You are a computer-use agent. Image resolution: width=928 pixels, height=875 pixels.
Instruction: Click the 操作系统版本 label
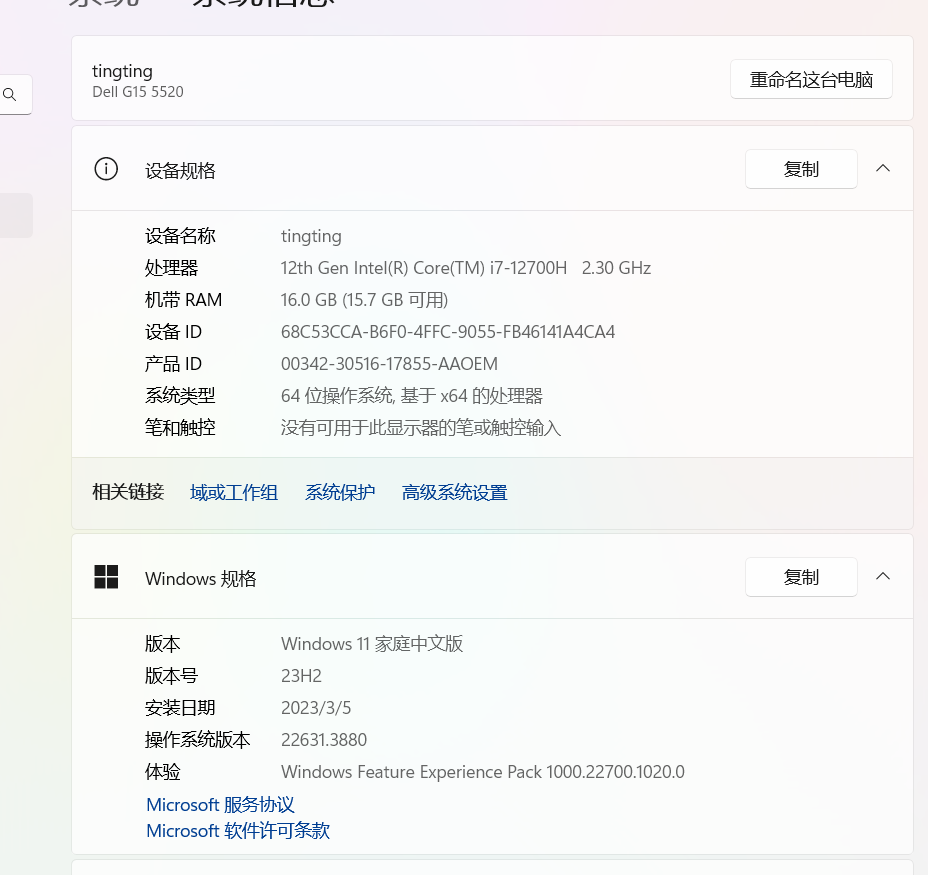coord(198,739)
